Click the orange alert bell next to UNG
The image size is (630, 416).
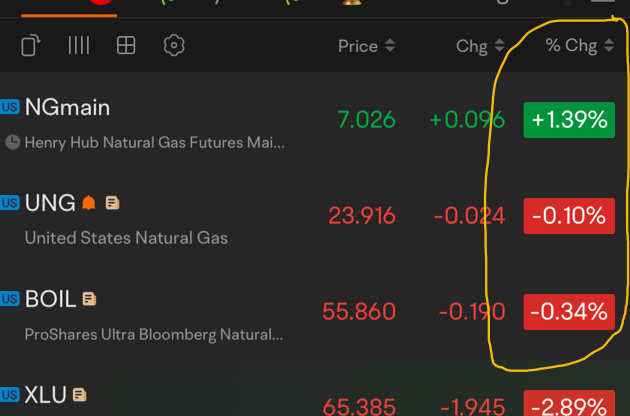pyautogui.click(x=89, y=203)
